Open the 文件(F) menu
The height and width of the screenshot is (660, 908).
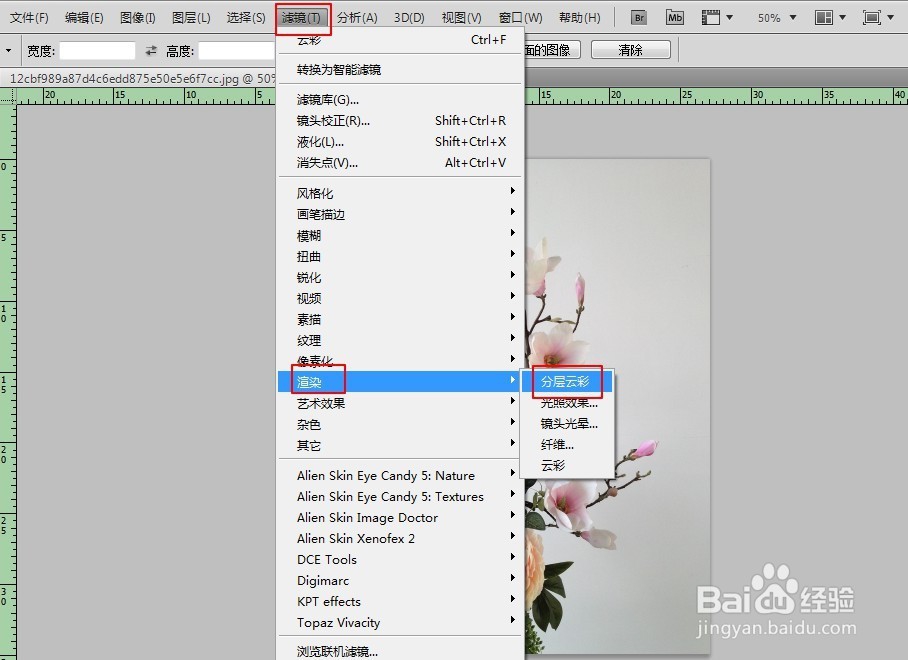coord(29,18)
